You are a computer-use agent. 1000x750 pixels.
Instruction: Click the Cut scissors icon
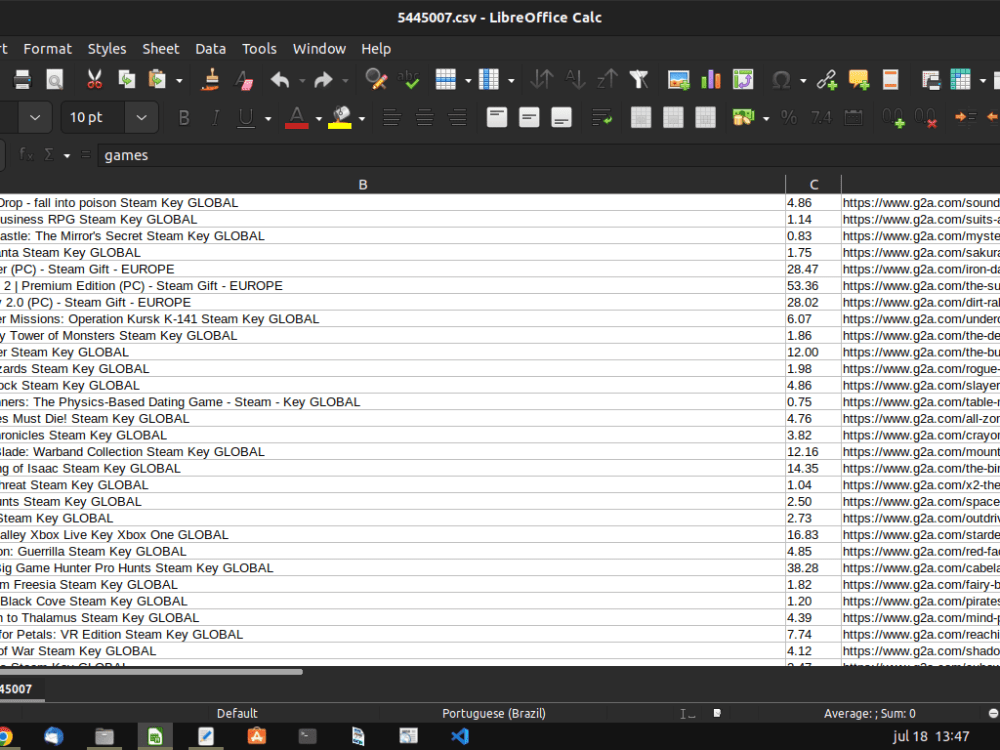[94, 80]
